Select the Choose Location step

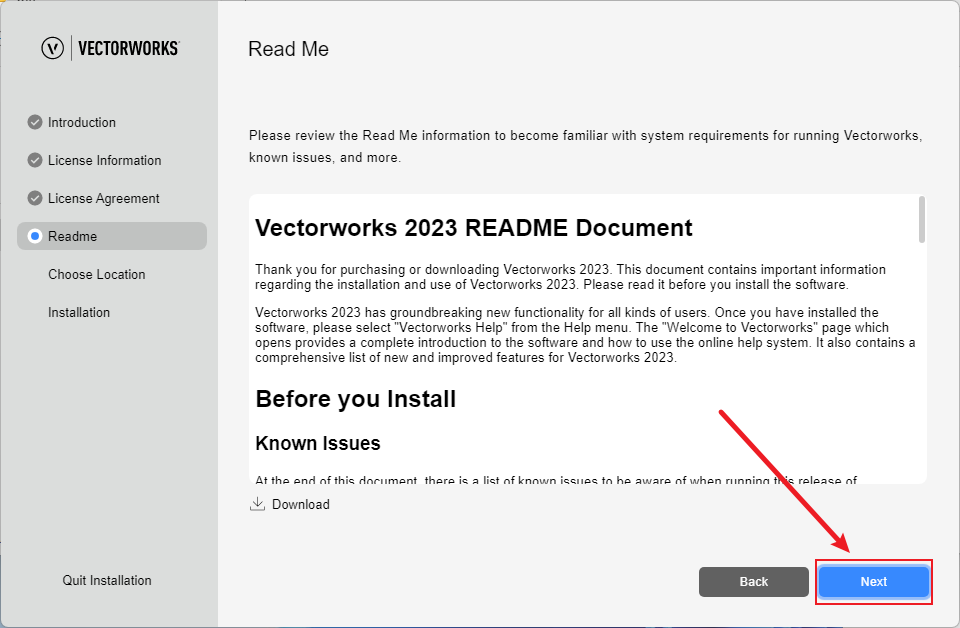tap(97, 274)
